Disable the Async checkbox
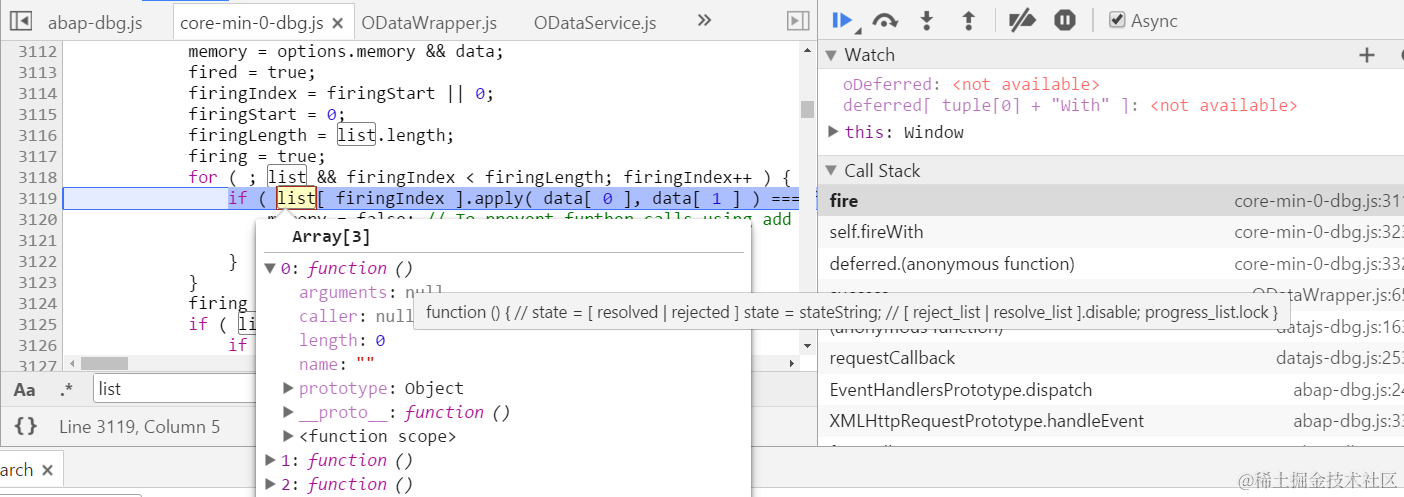Image resolution: width=1404 pixels, height=497 pixels. coord(1117,20)
